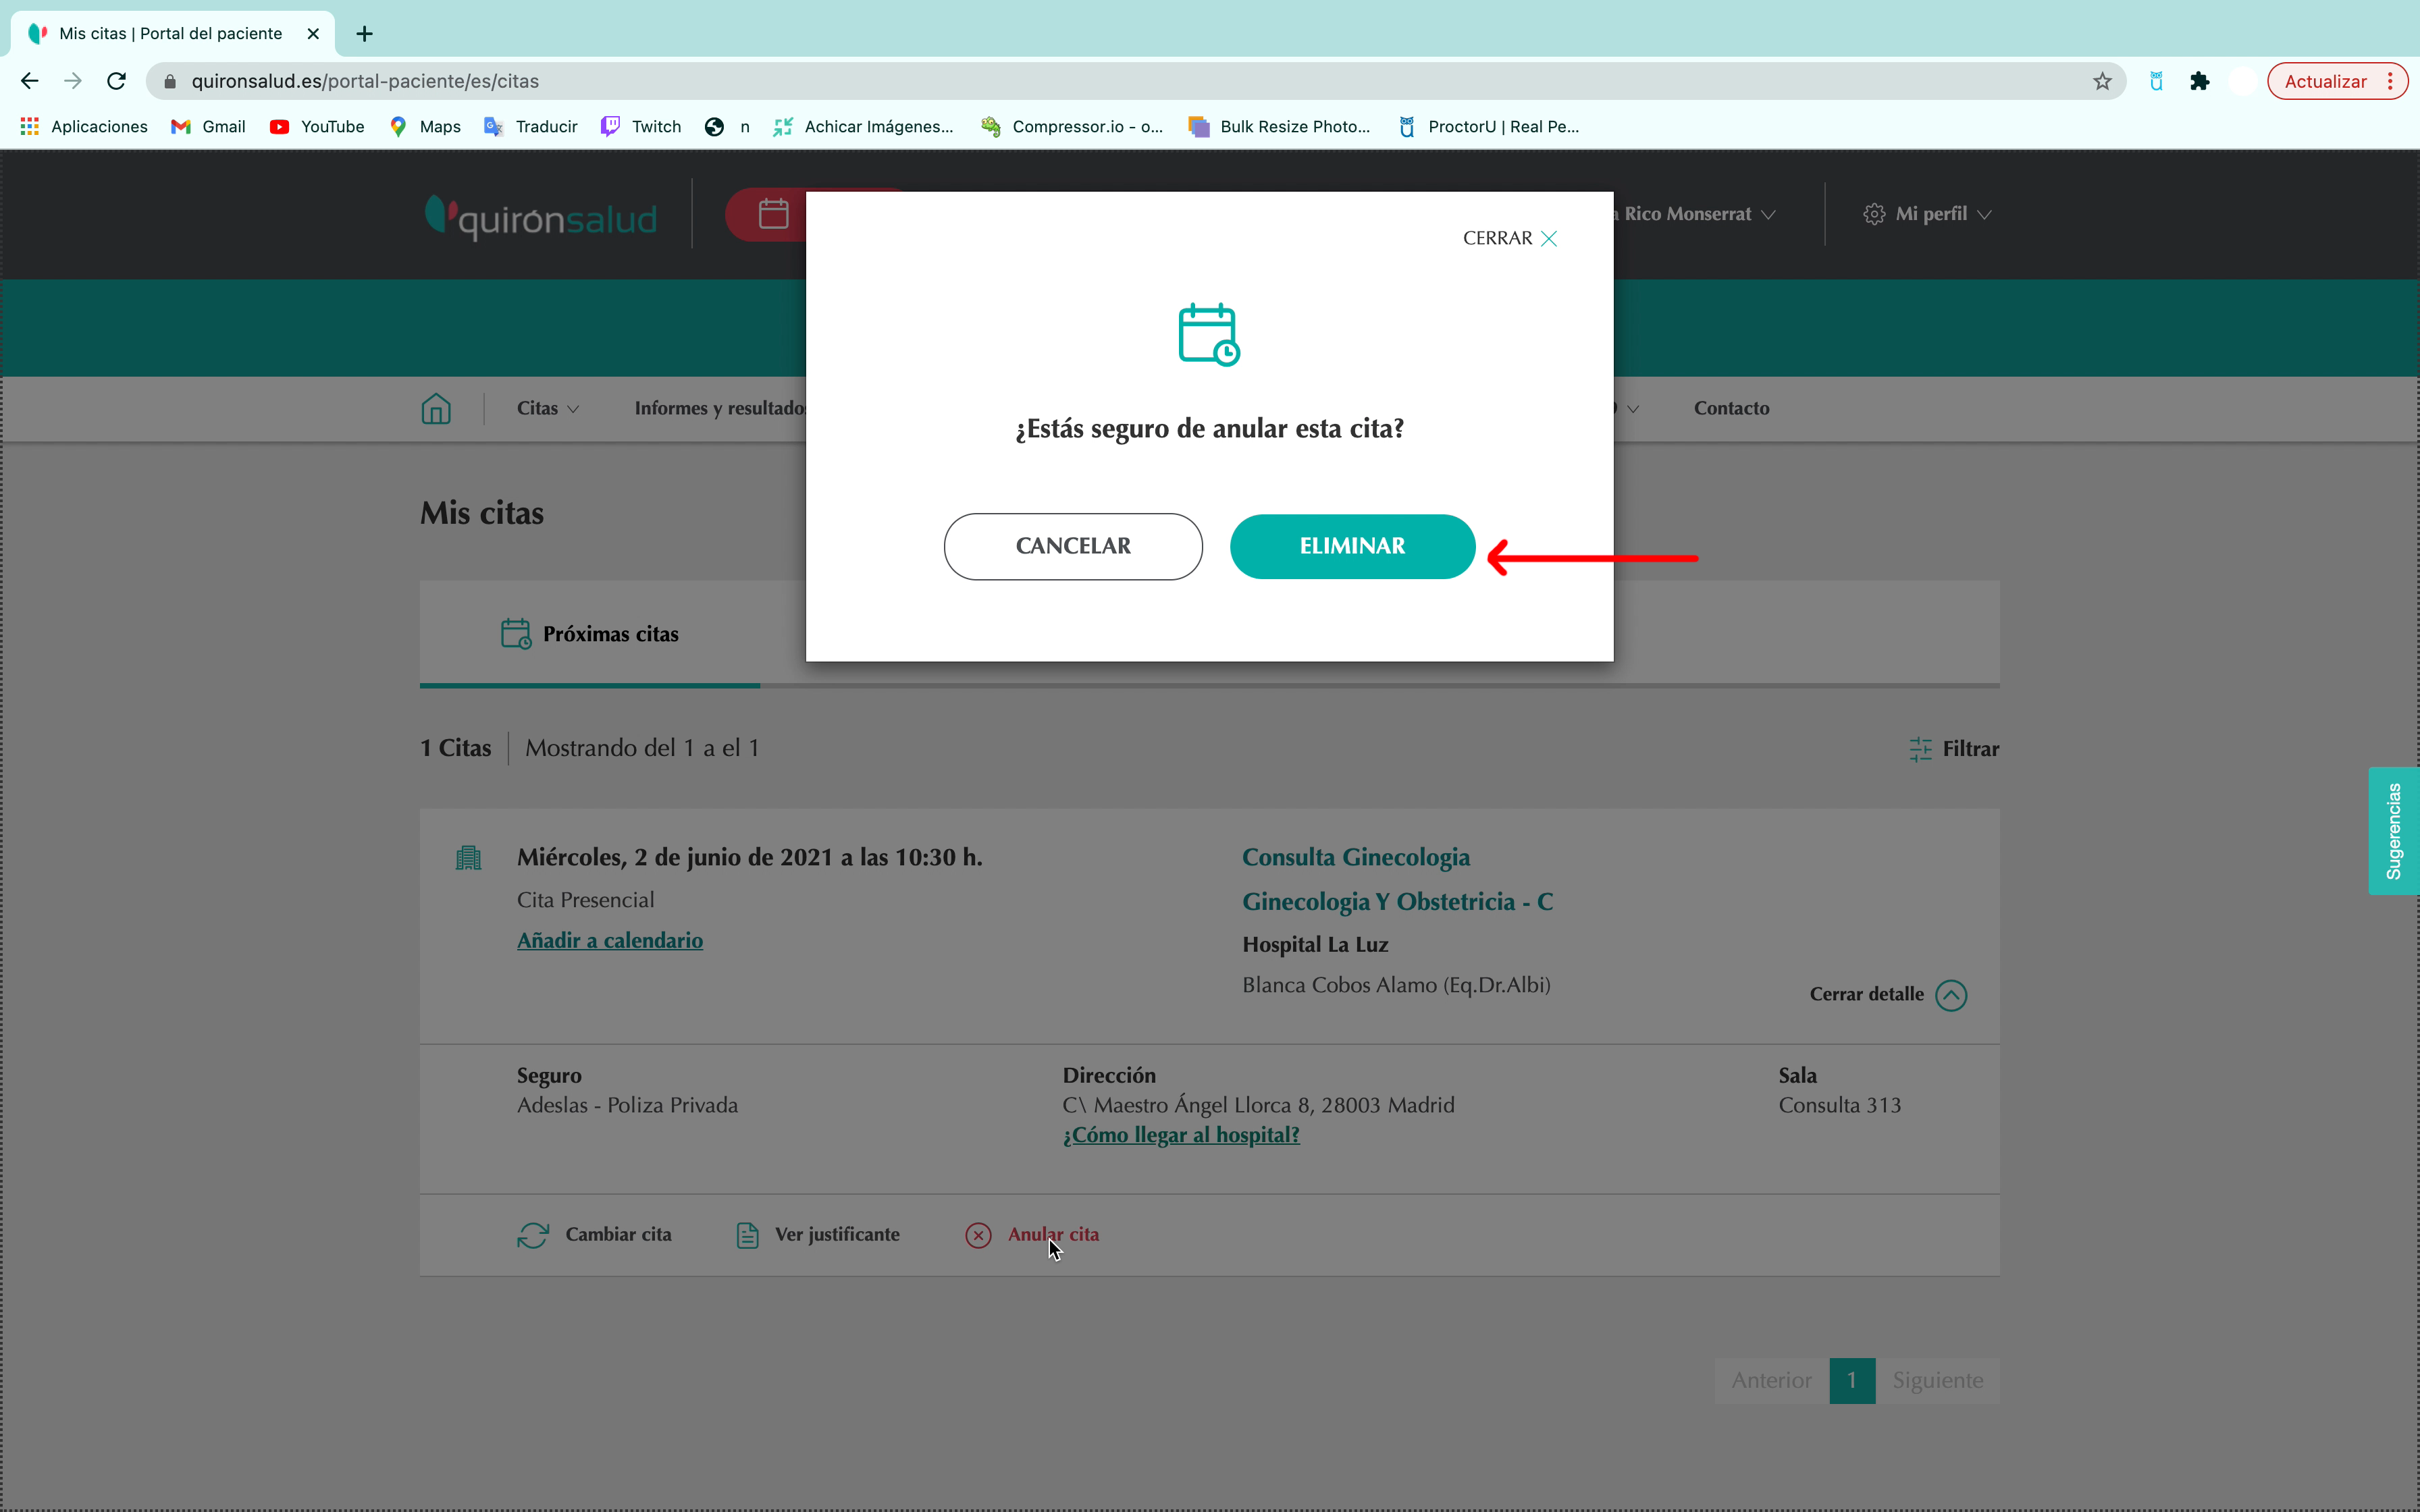Open Consulta Ginecologia link
This screenshot has width=2420, height=1512.
click(x=1356, y=857)
